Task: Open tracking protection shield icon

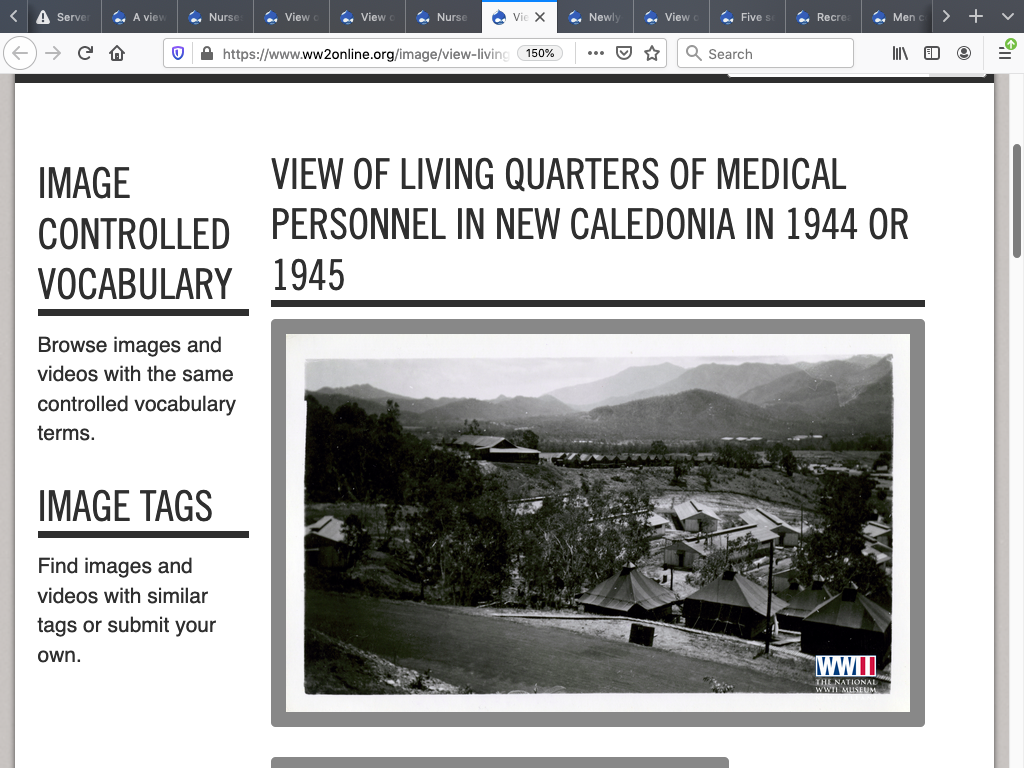Action: coord(178,54)
